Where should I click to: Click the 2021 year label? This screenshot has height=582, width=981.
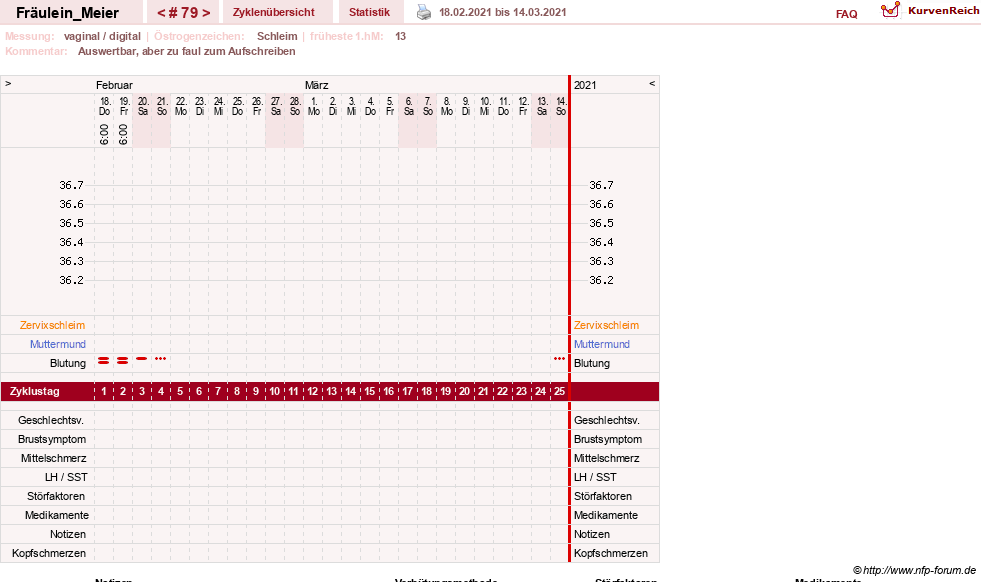point(585,85)
